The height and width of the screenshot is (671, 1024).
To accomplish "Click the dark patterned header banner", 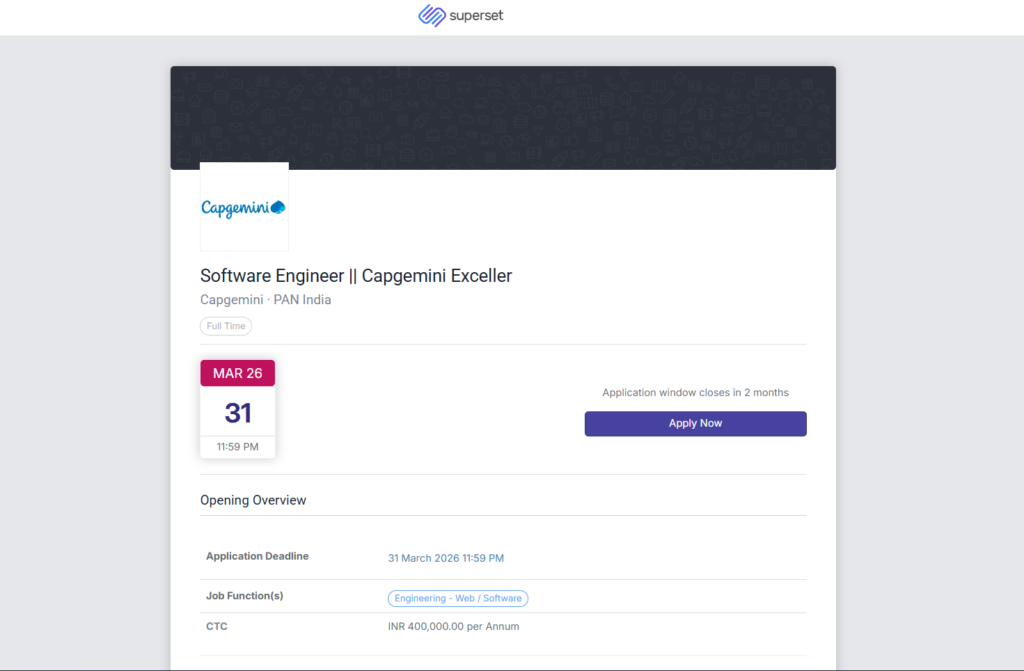I will pos(502,117).
